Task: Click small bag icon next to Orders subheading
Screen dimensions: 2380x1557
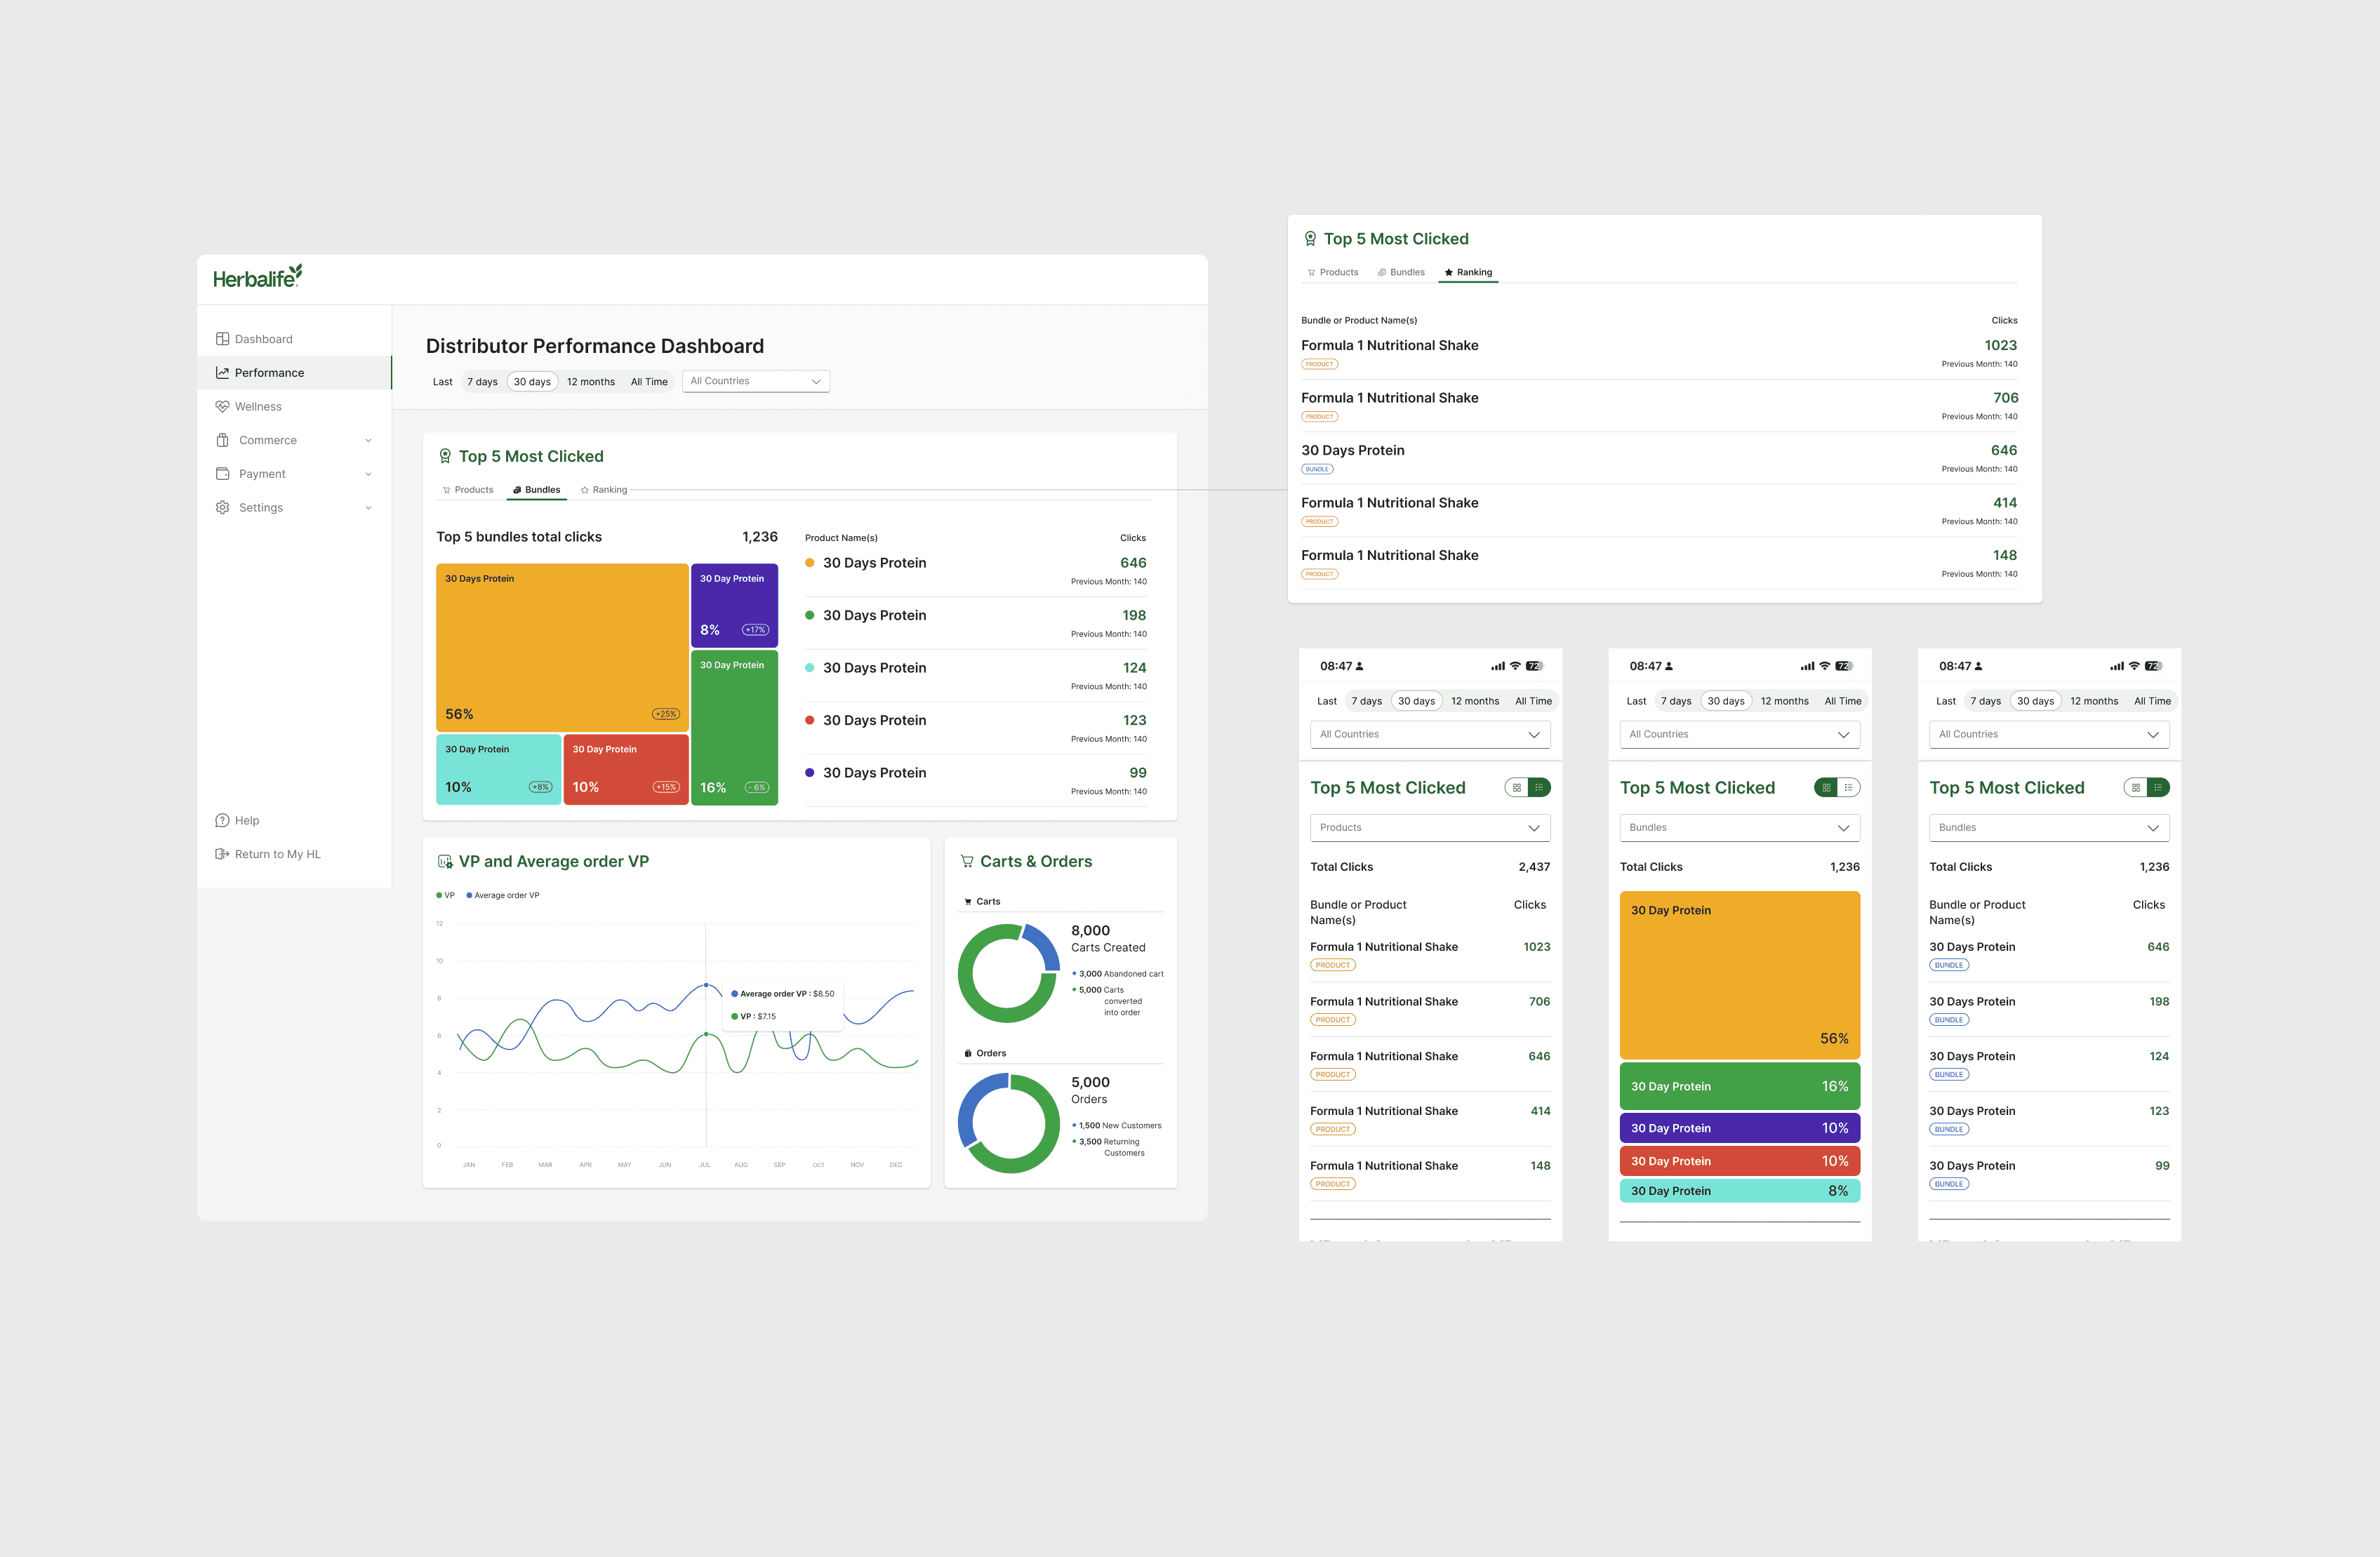Action: [x=968, y=1053]
